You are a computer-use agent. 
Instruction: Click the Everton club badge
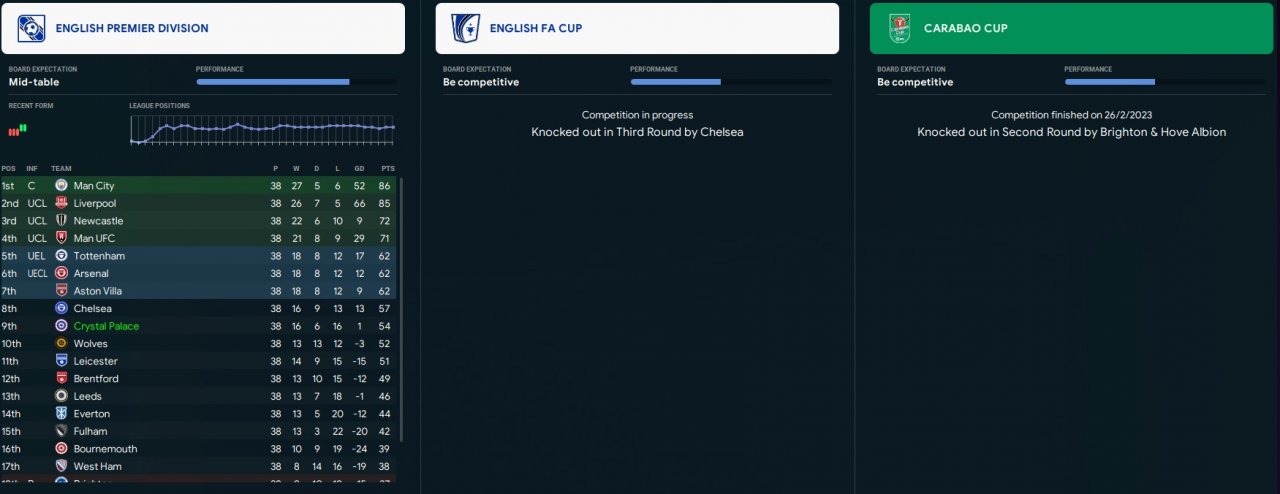tap(61, 413)
